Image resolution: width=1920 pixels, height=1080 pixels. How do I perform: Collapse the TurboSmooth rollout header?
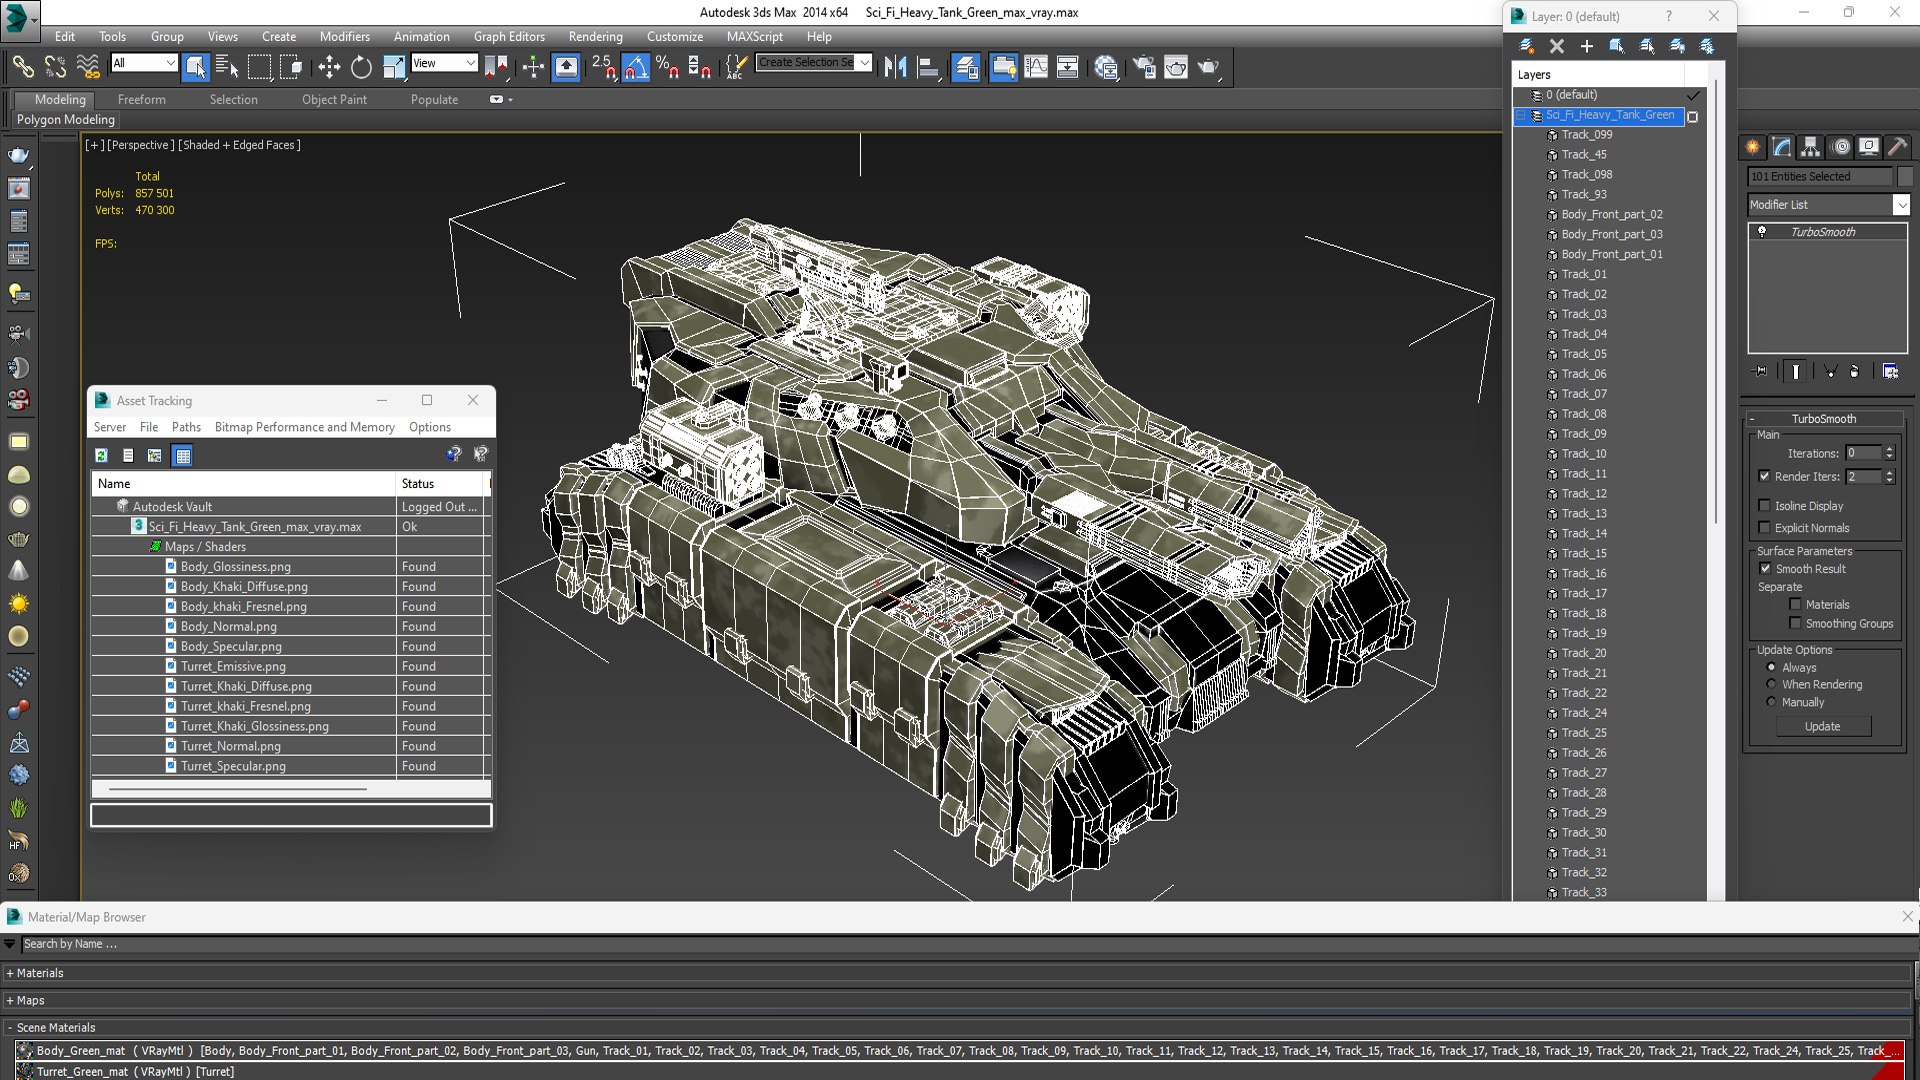pos(1823,419)
